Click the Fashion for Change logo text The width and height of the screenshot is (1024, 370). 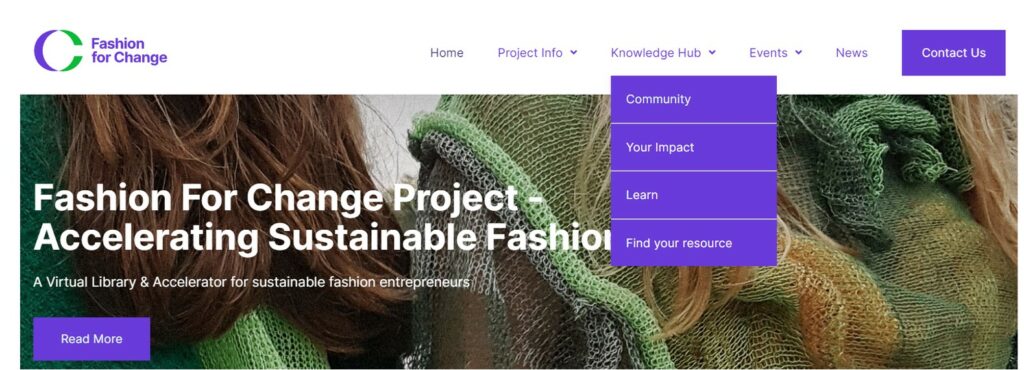pos(129,51)
